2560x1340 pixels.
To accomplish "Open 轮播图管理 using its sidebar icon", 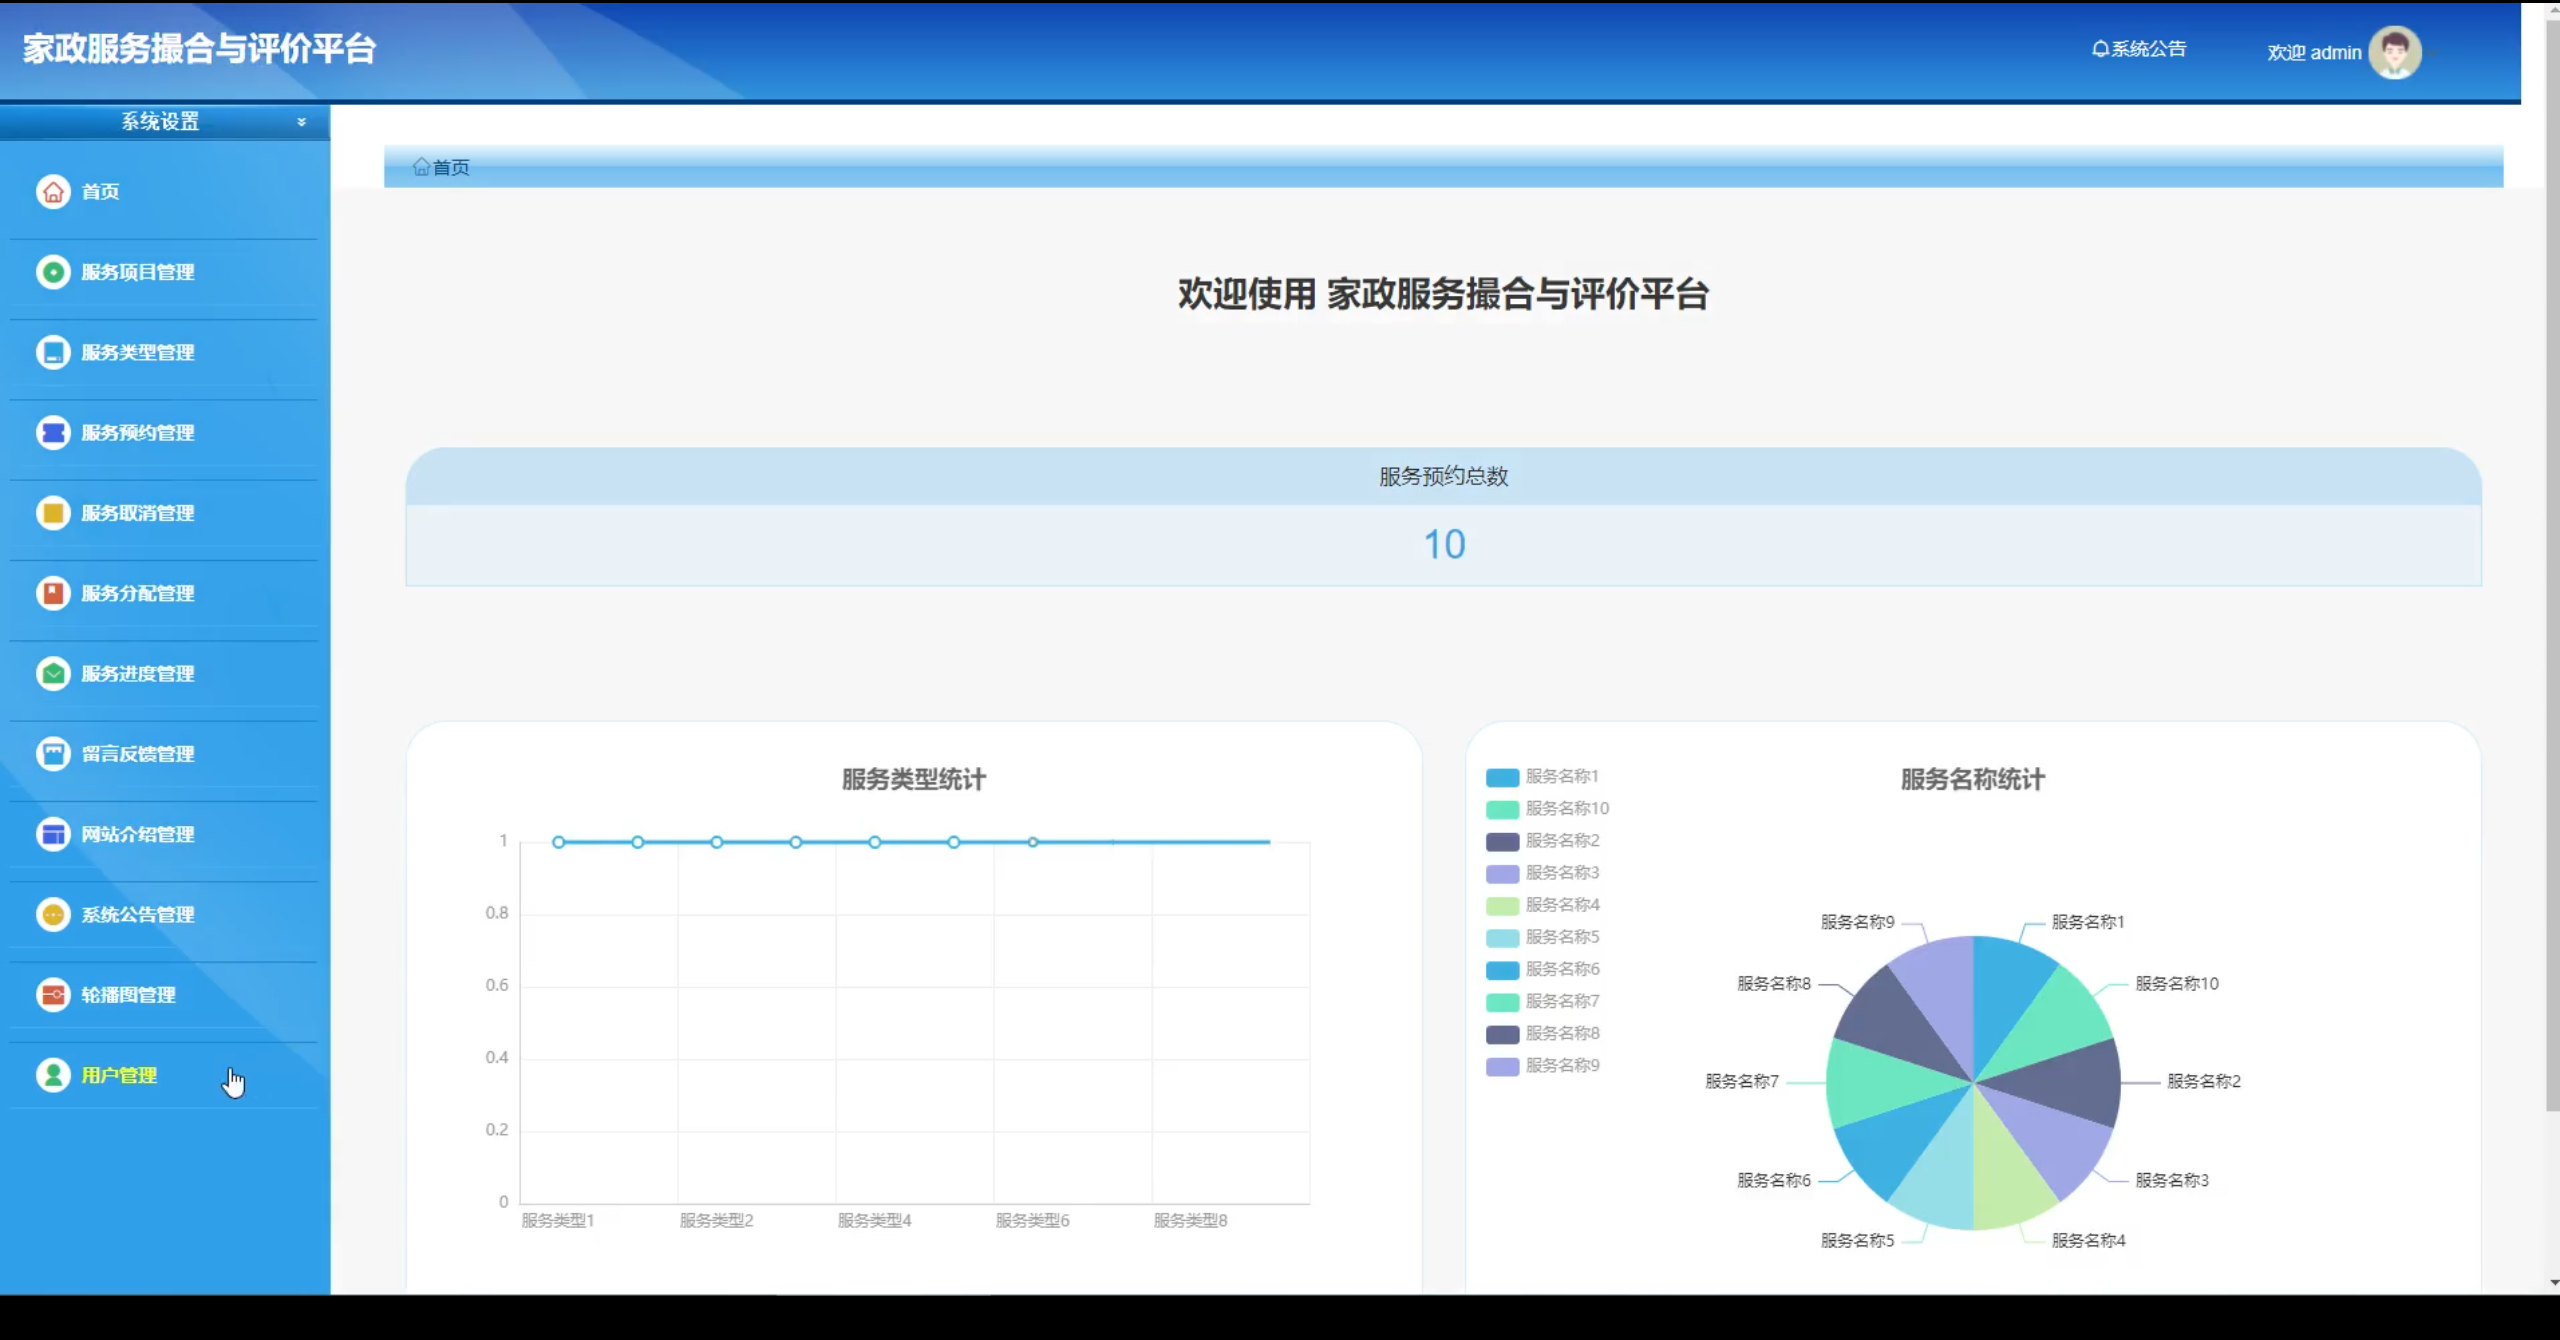I will (x=53, y=995).
